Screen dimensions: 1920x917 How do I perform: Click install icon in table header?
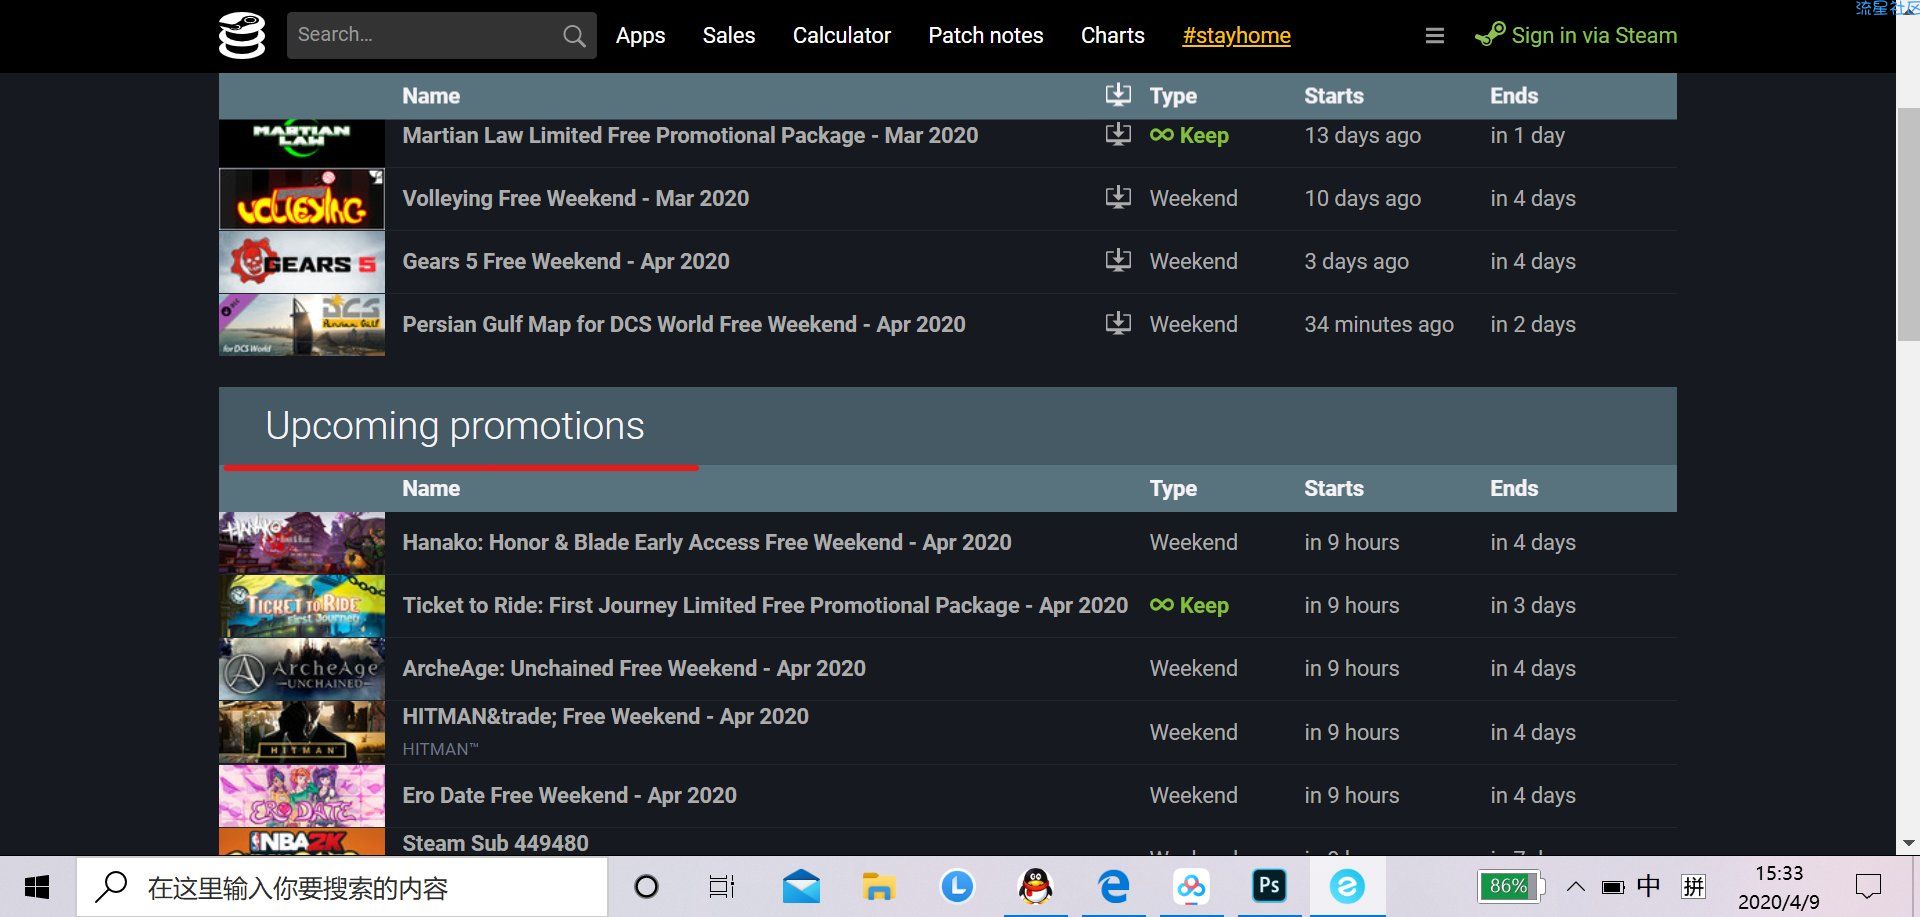(x=1118, y=95)
